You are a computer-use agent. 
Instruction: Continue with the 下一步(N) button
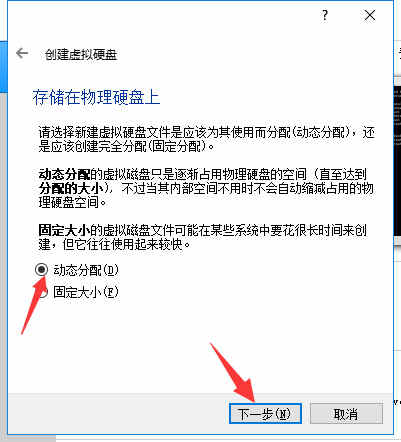click(x=265, y=414)
